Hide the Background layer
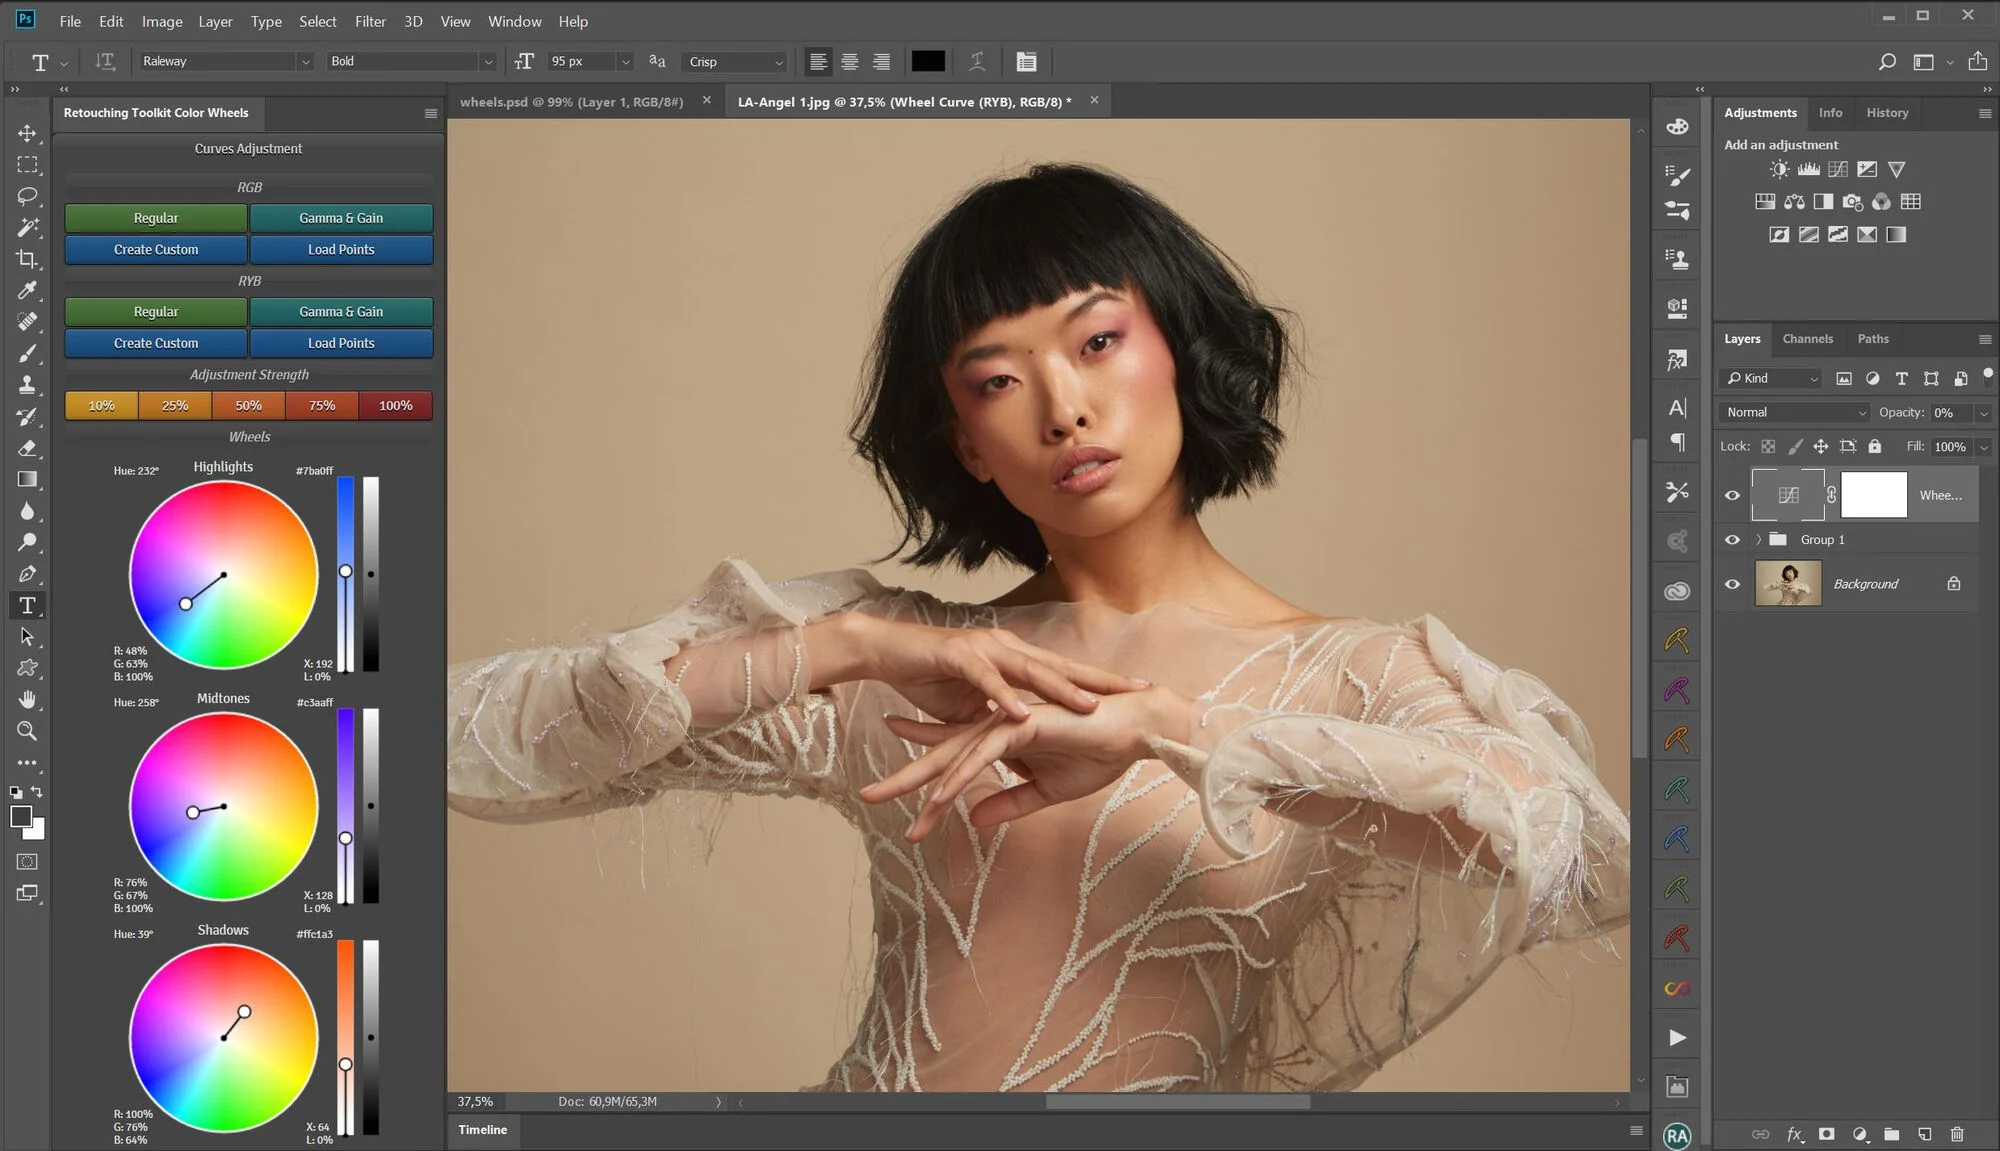This screenshot has width=2000, height=1151. point(1732,584)
